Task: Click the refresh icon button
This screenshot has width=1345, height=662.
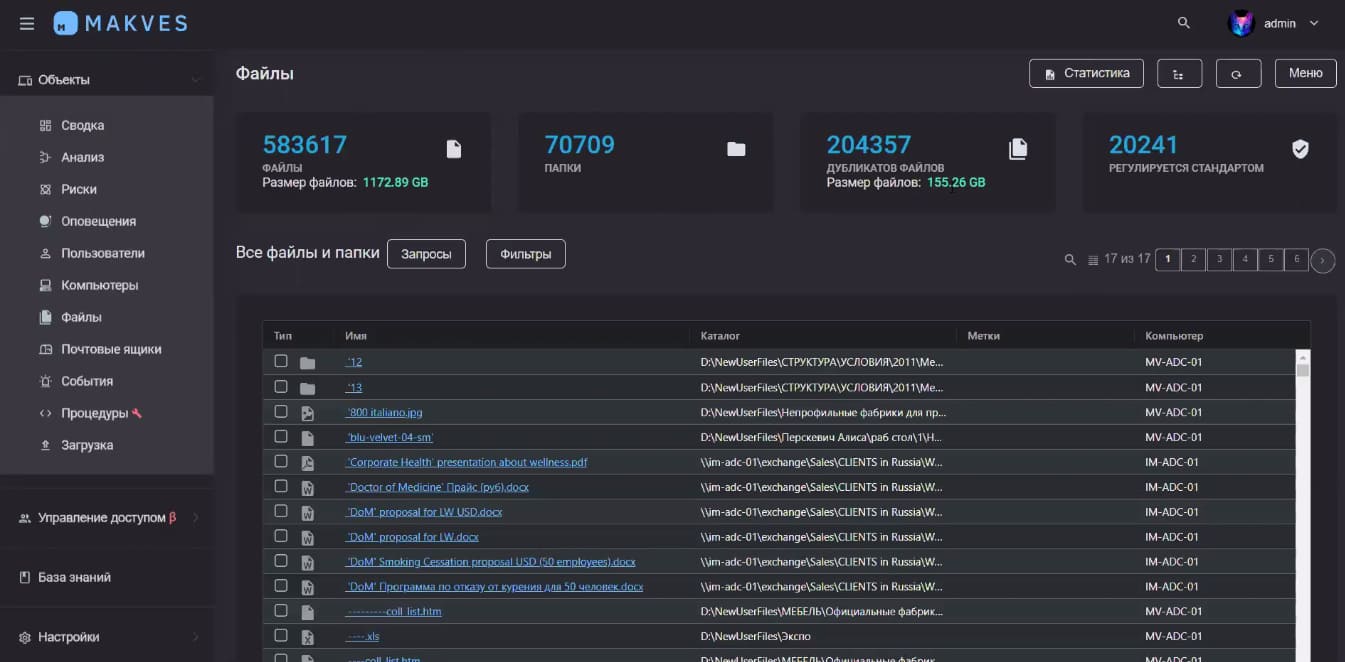Action: pyautogui.click(x=1237, y=74)
